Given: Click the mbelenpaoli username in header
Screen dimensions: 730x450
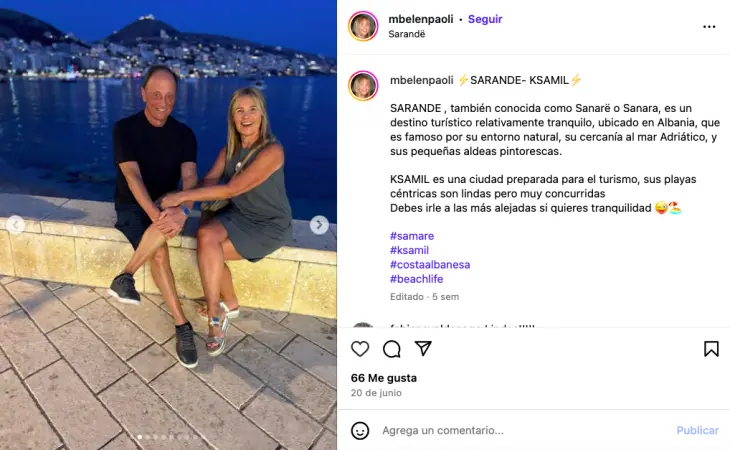Looking at the screenshot, I should pos(421,19).
